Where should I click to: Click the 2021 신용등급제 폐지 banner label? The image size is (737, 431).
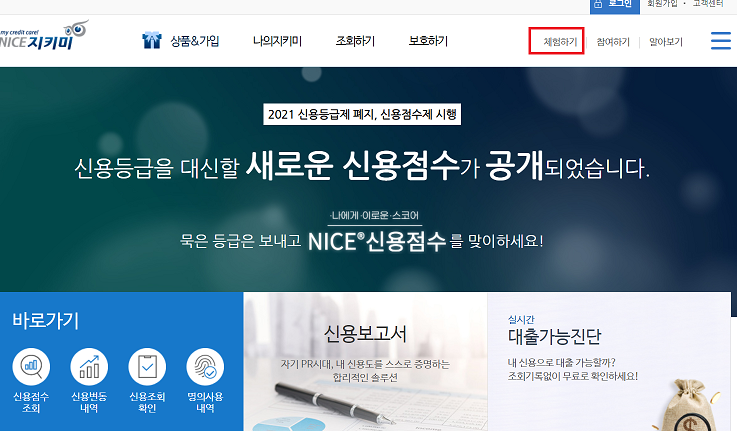[x=362, y=114]
